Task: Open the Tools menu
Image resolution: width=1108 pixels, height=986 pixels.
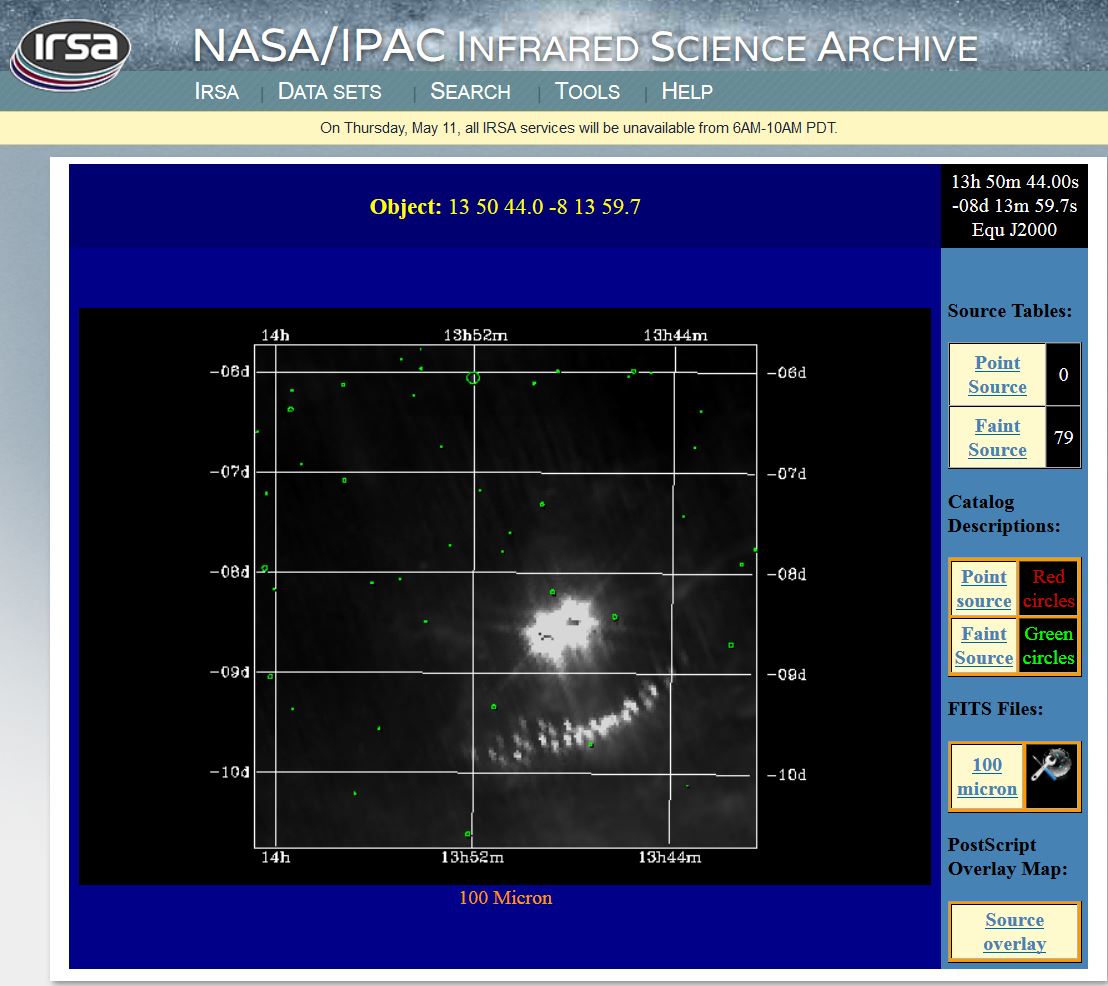Action: point(587,91)
